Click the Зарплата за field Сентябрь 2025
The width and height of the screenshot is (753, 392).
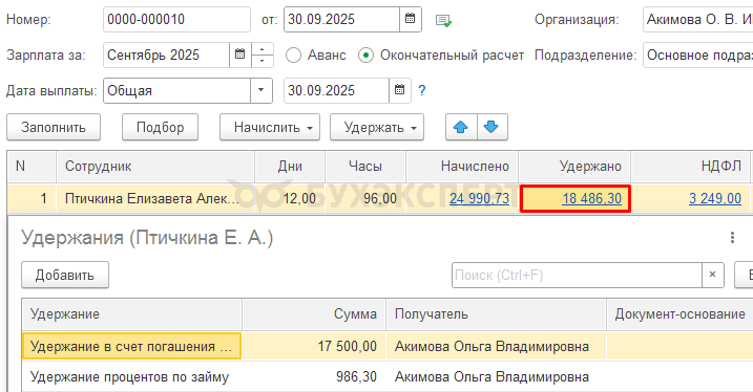coord(166,55)
